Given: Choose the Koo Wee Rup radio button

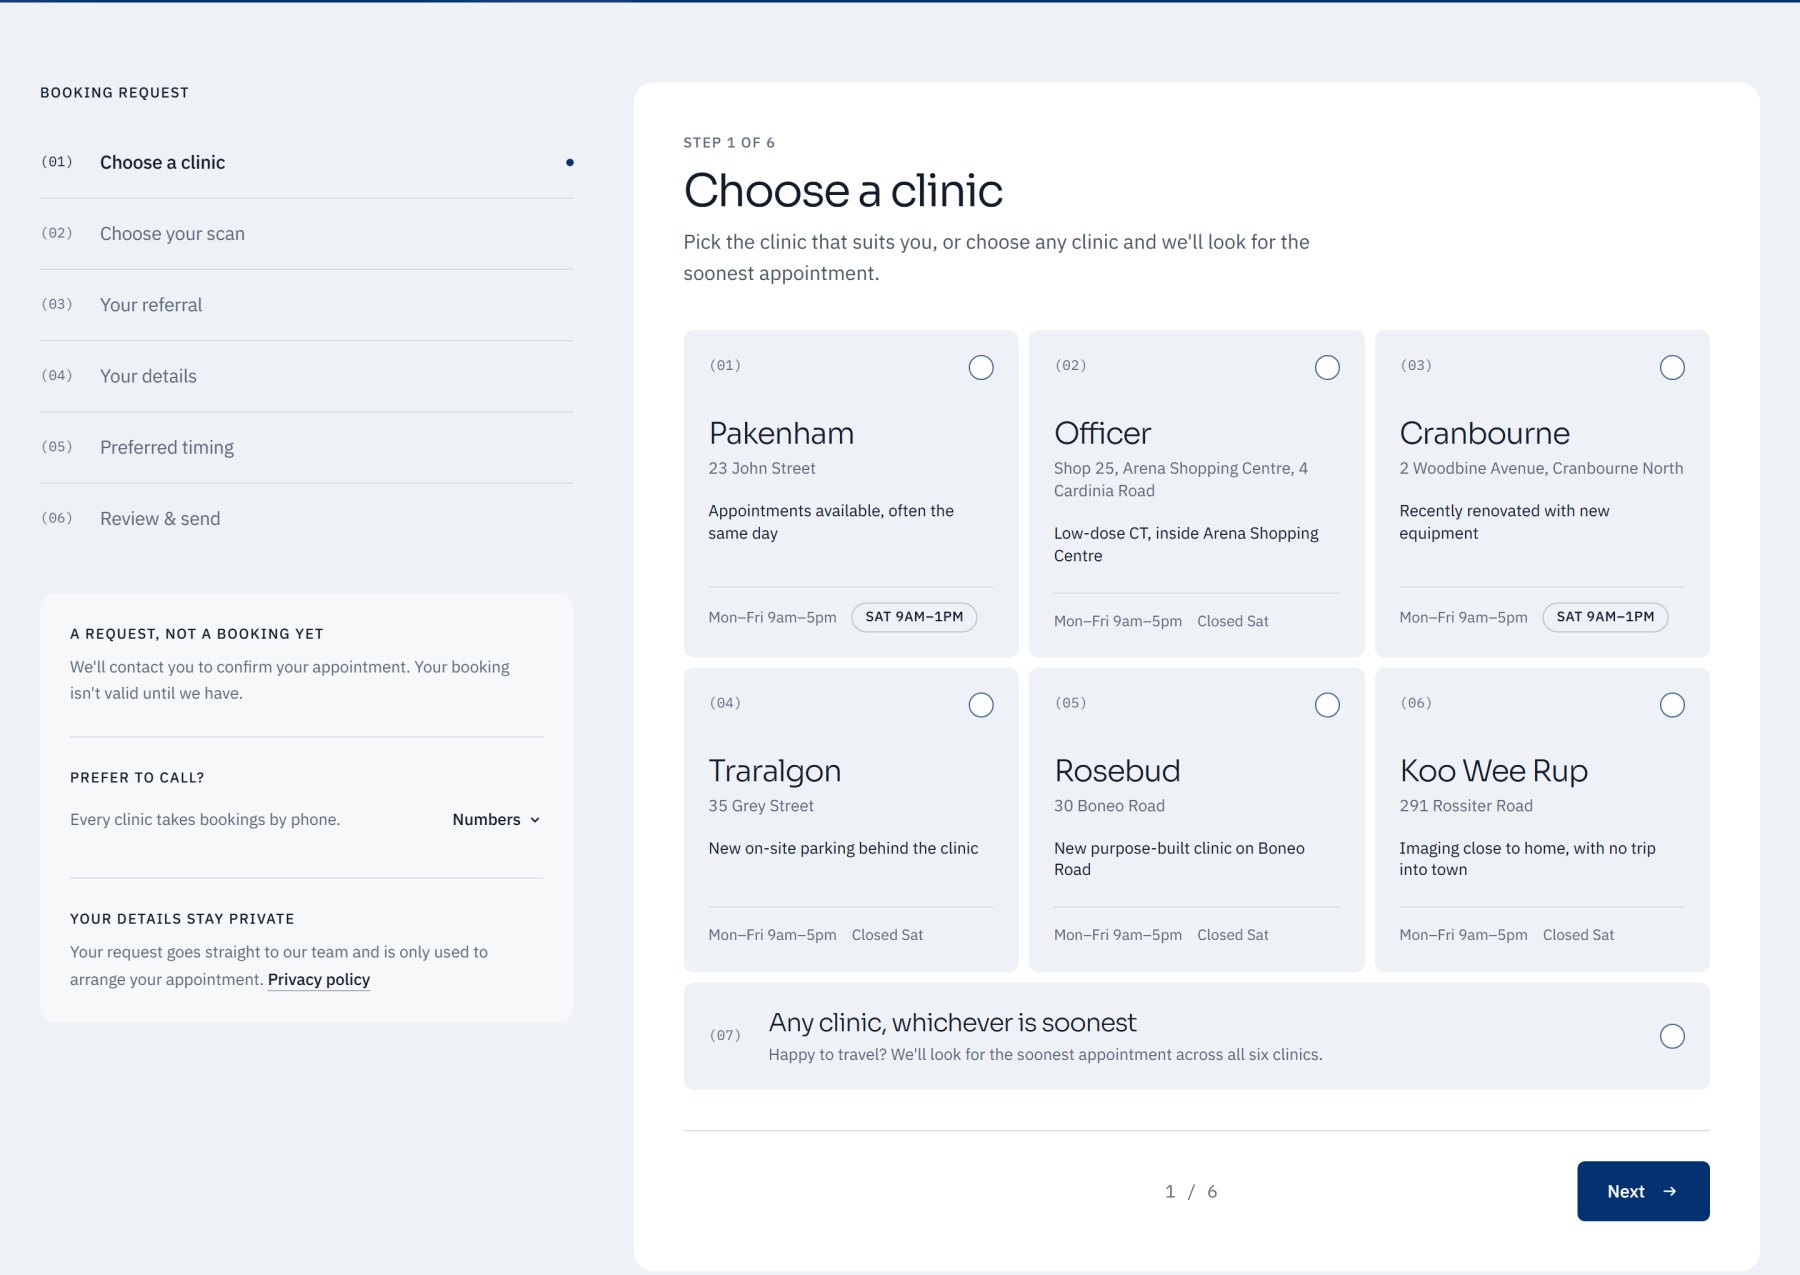Looking at the screenshot, I should point(1672,705).
